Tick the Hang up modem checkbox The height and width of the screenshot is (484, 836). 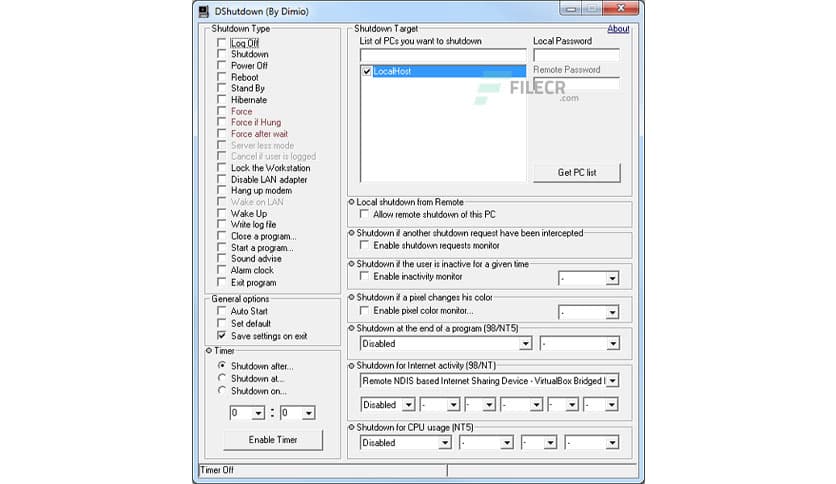222,190
